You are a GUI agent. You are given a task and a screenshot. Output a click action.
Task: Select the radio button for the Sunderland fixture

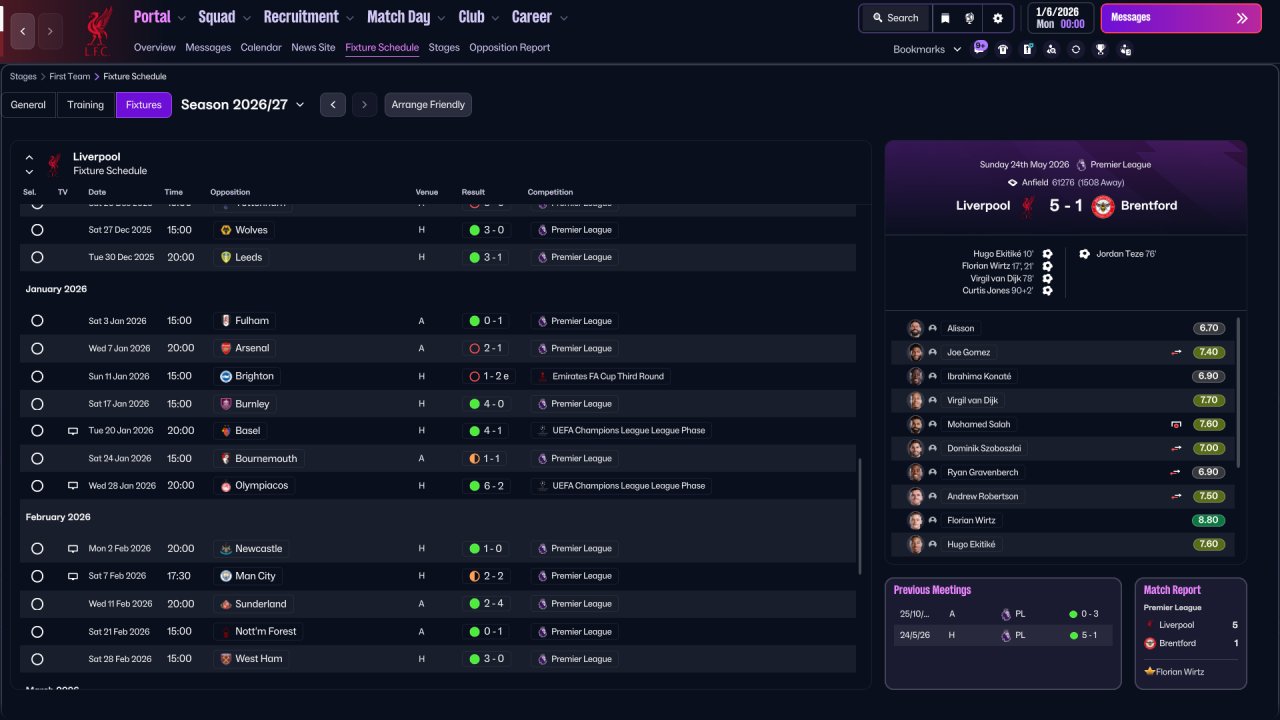[x=37, y=604]
